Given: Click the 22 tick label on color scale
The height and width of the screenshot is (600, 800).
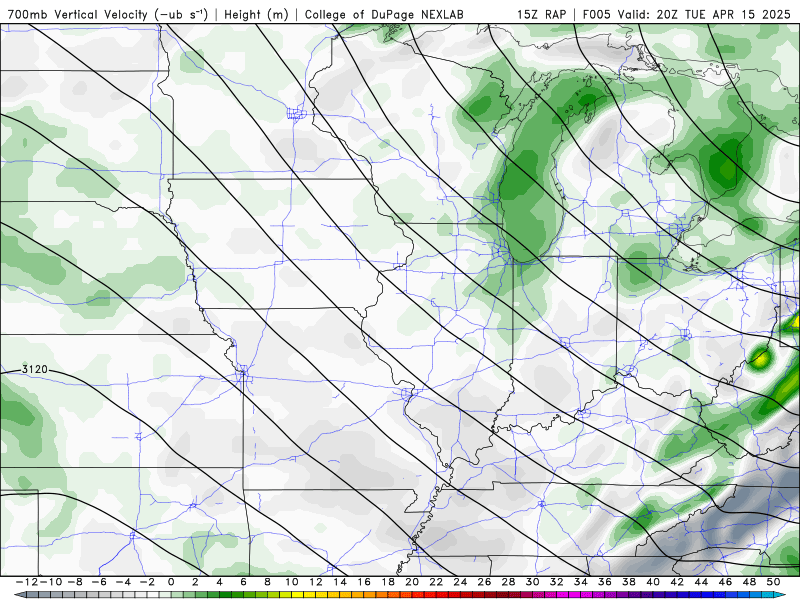Looking at the screenshot, I should [436, 582].
